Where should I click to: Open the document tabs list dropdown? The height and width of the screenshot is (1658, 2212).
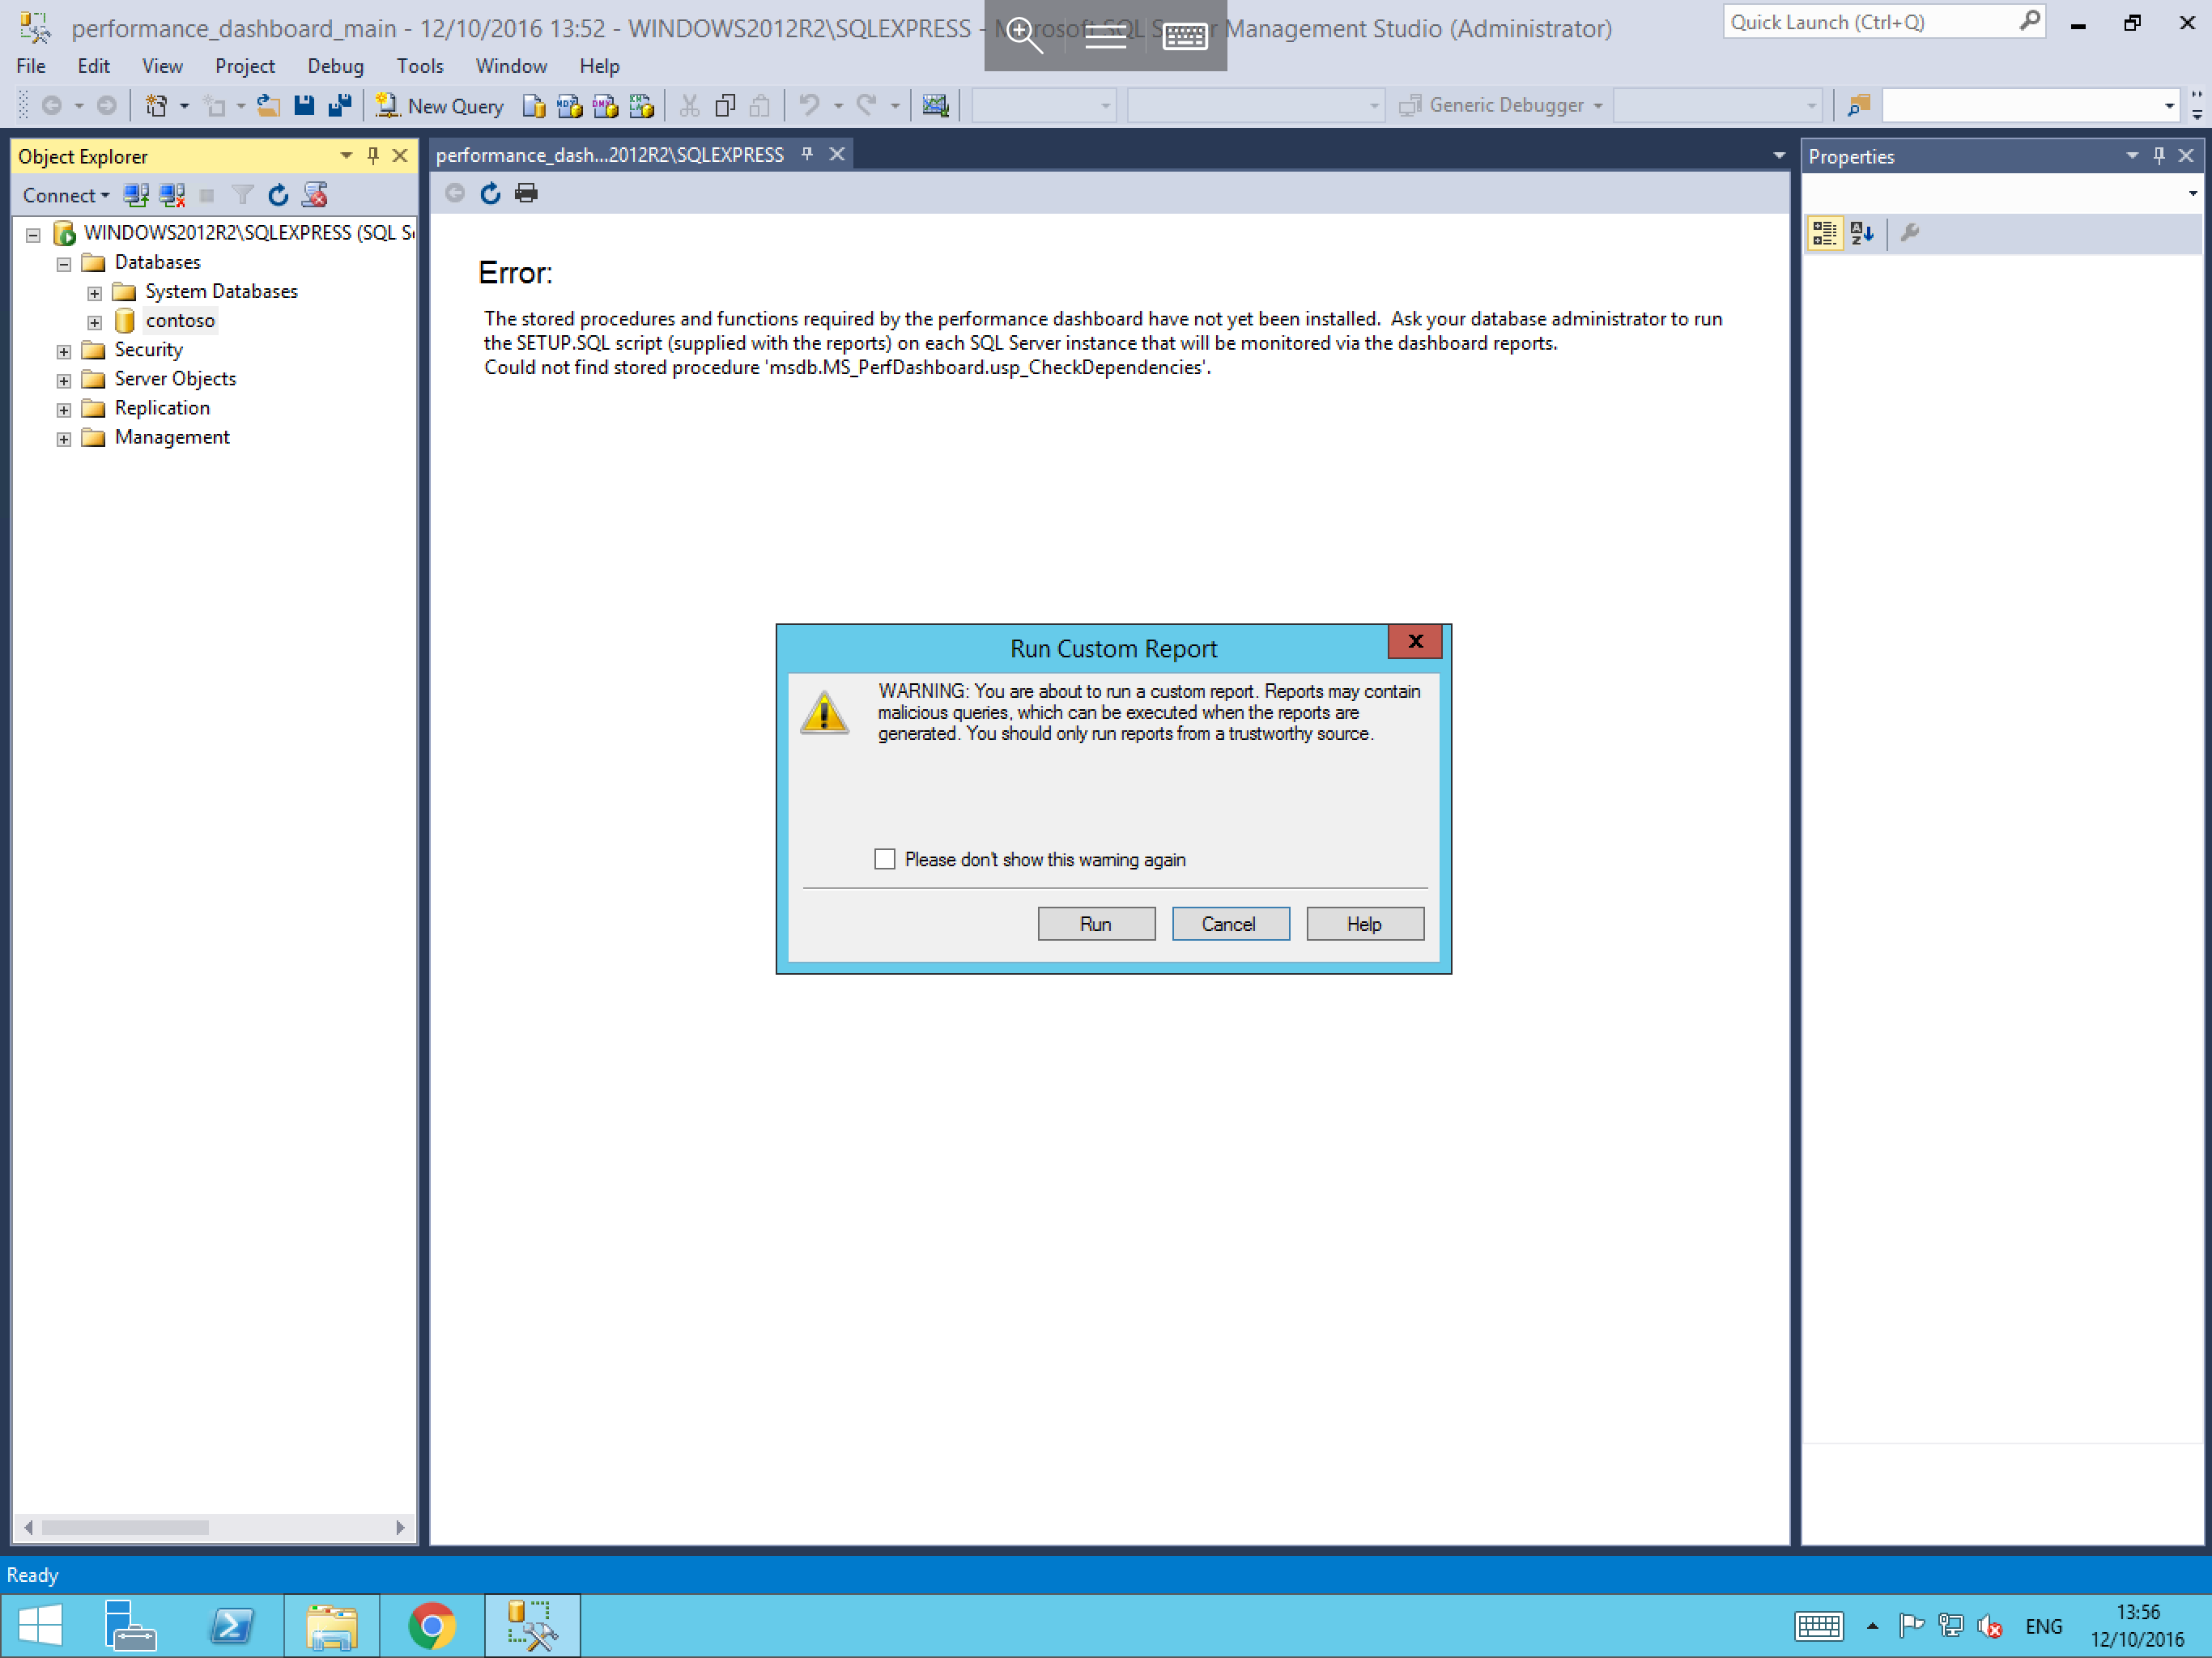[1778, 155]
